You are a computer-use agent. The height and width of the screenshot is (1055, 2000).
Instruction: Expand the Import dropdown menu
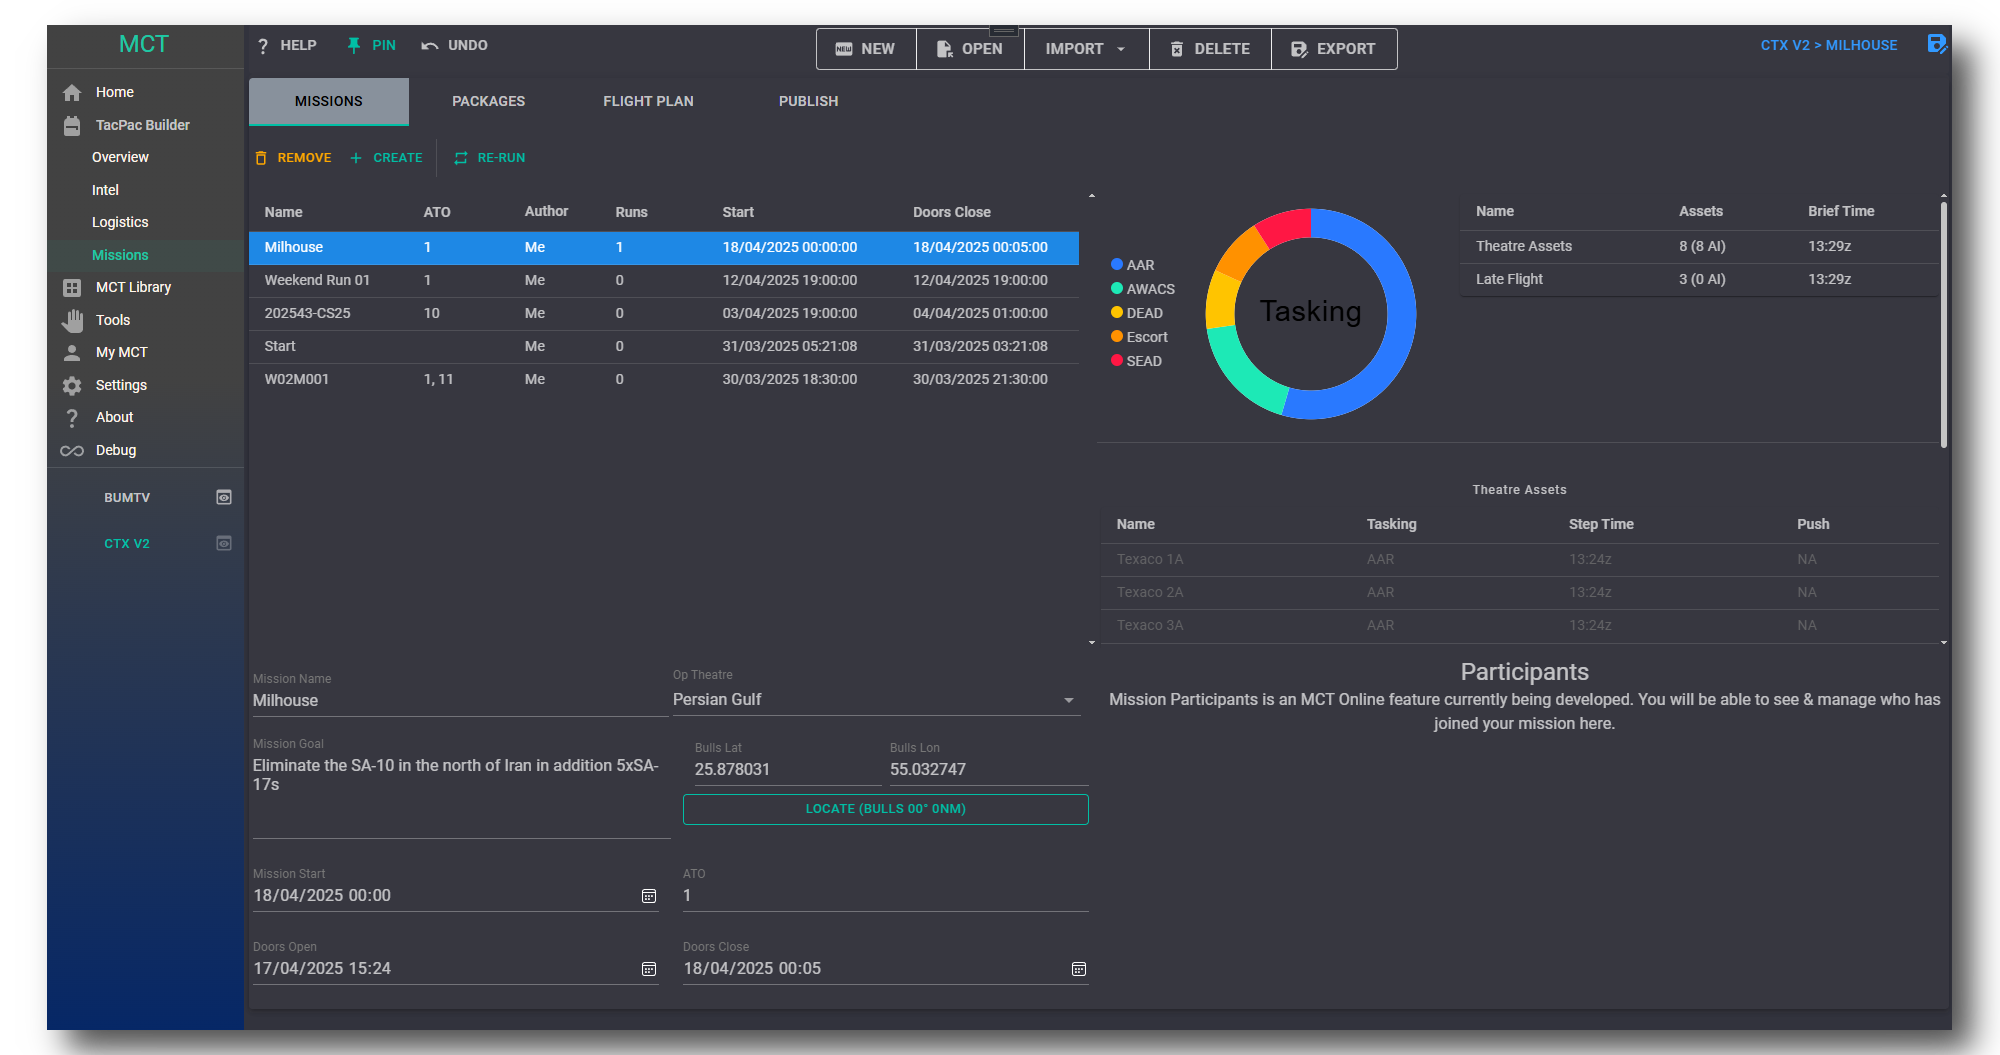(x=1085, y=49)
